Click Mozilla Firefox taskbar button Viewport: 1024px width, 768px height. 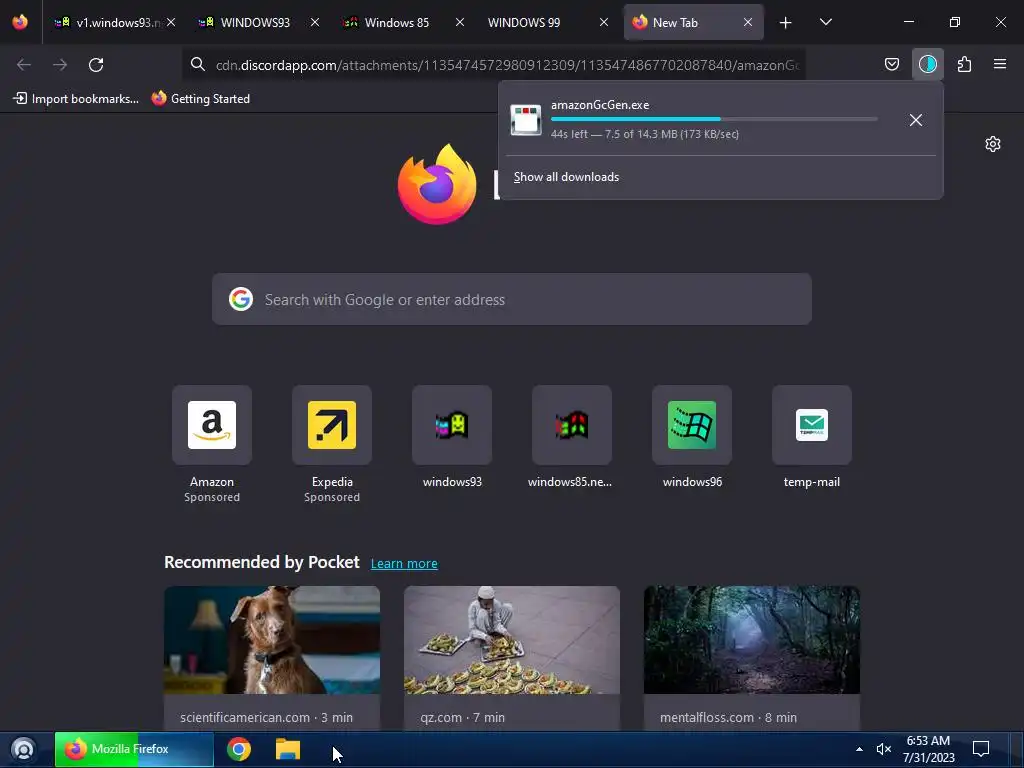pos(134,749)
